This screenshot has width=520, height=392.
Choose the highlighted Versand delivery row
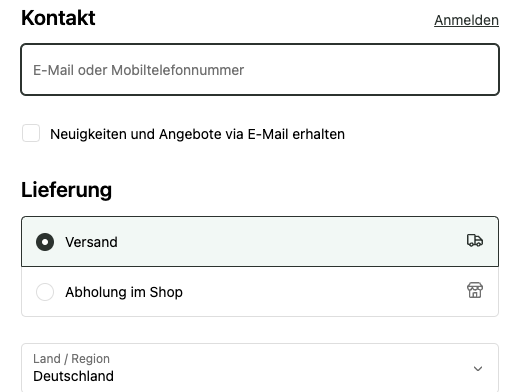[260, 242]
